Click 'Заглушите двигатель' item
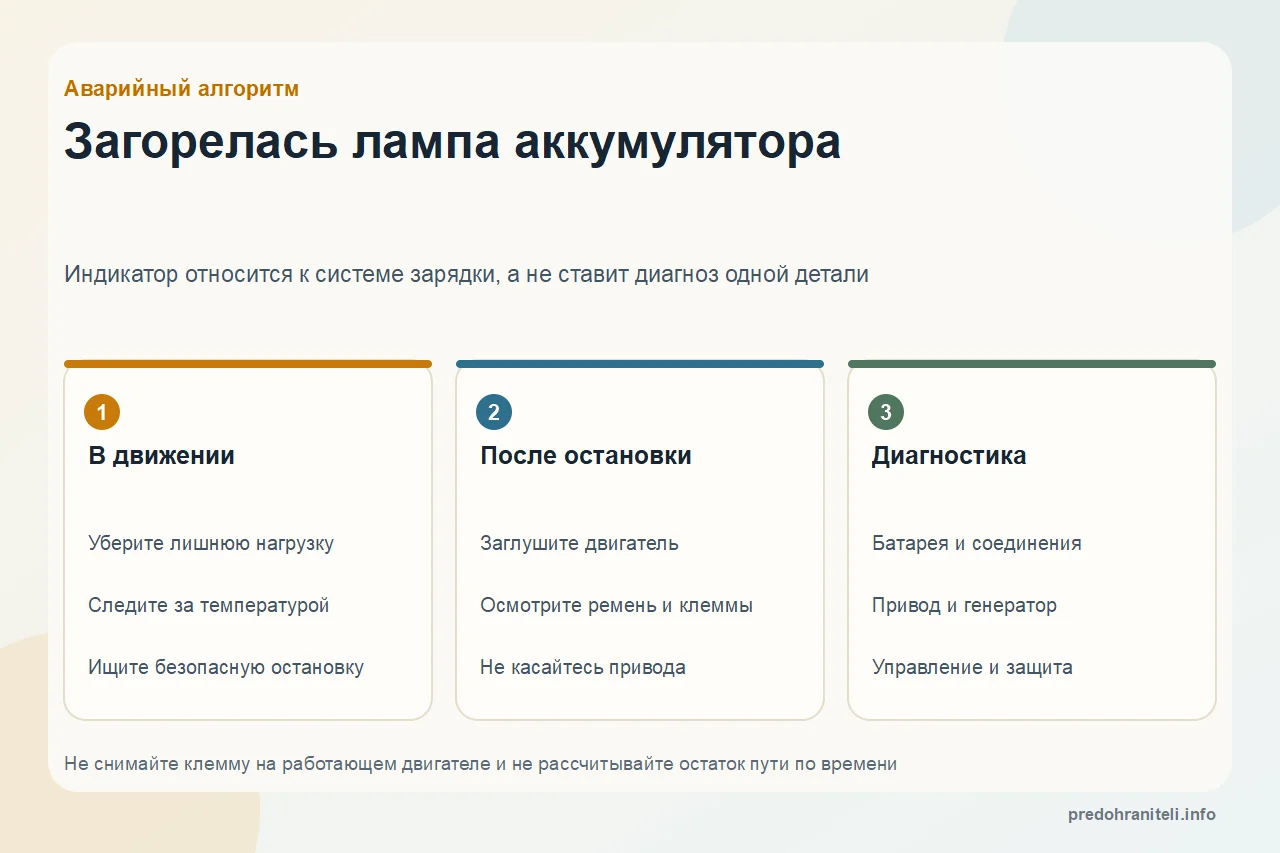This screenshot has width=1280, height=853. click(579, 544)
